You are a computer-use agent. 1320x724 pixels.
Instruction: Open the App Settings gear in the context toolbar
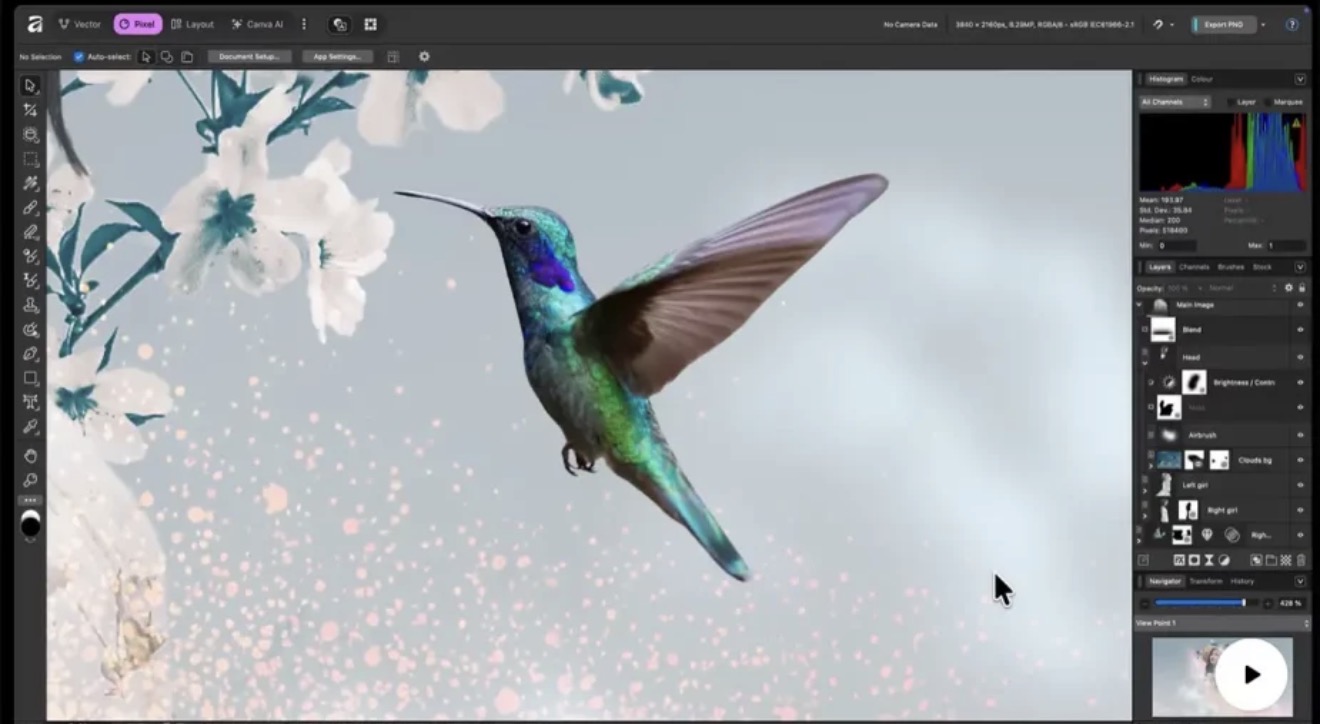click(x=424, y=57)
